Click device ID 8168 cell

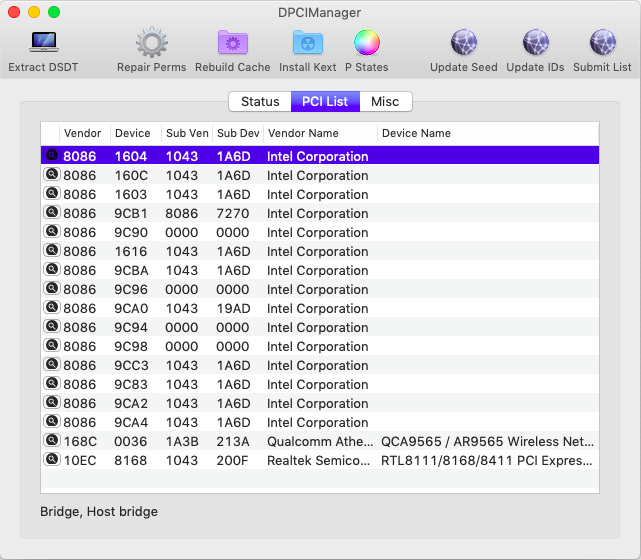point(130,461)
